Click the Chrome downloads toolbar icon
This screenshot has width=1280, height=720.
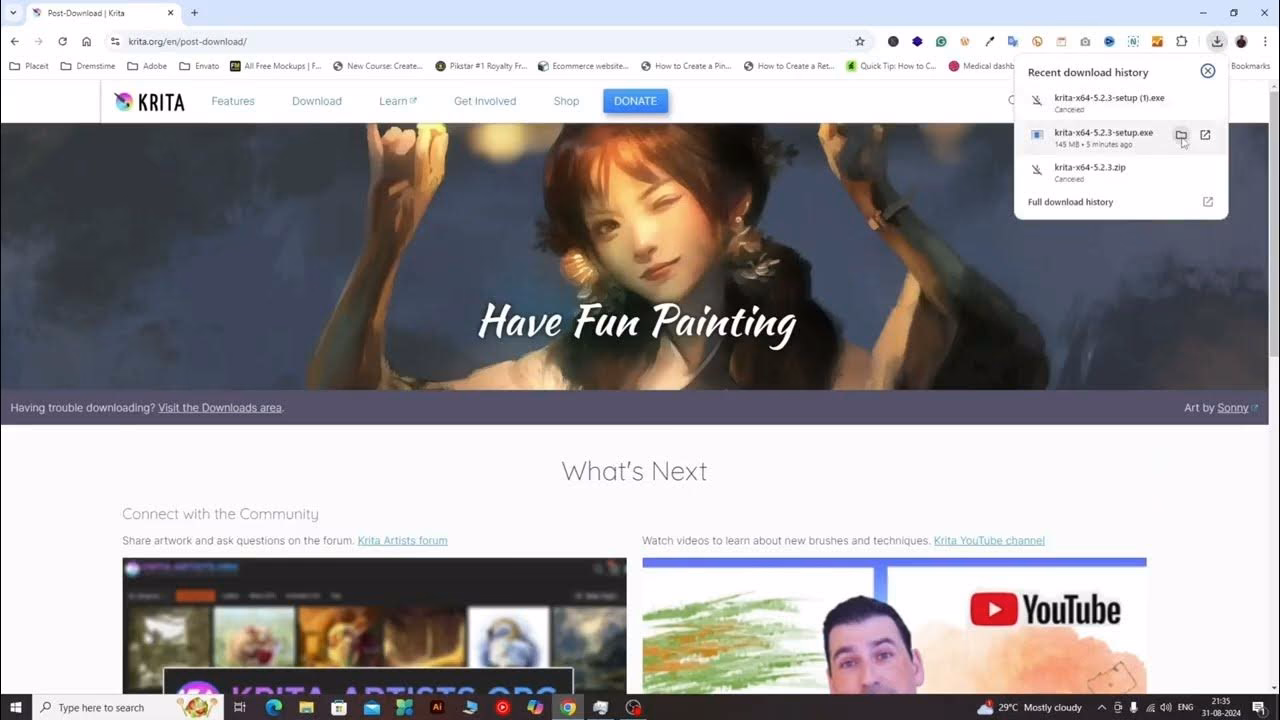(x=1216, y=41)
